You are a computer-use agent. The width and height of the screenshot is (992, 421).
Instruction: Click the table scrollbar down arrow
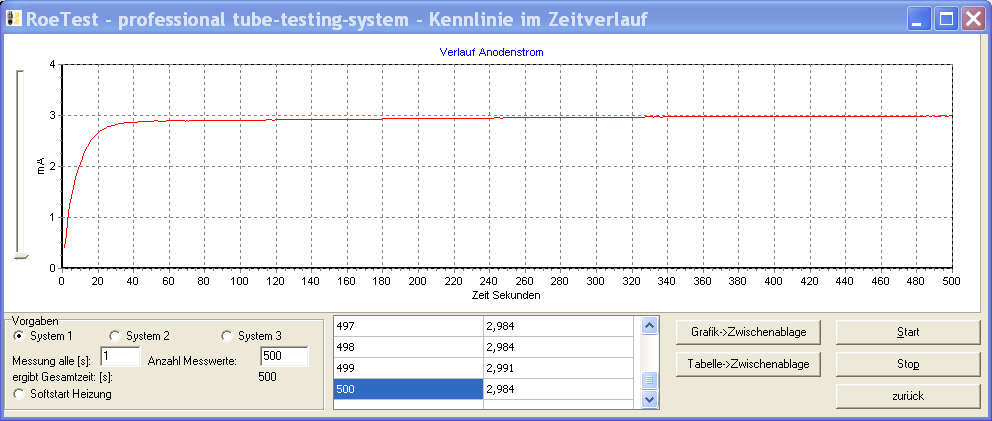(649, 399)
